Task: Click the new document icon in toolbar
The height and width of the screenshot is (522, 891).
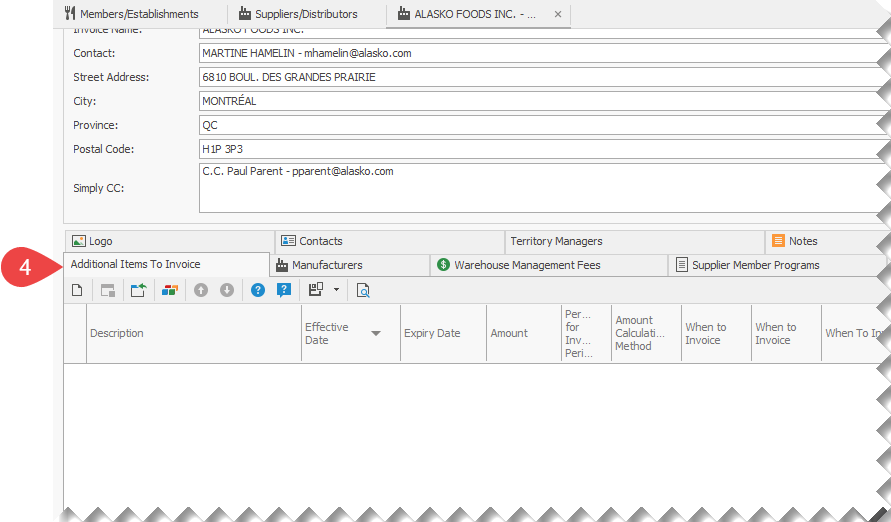Action: (77, 290)
